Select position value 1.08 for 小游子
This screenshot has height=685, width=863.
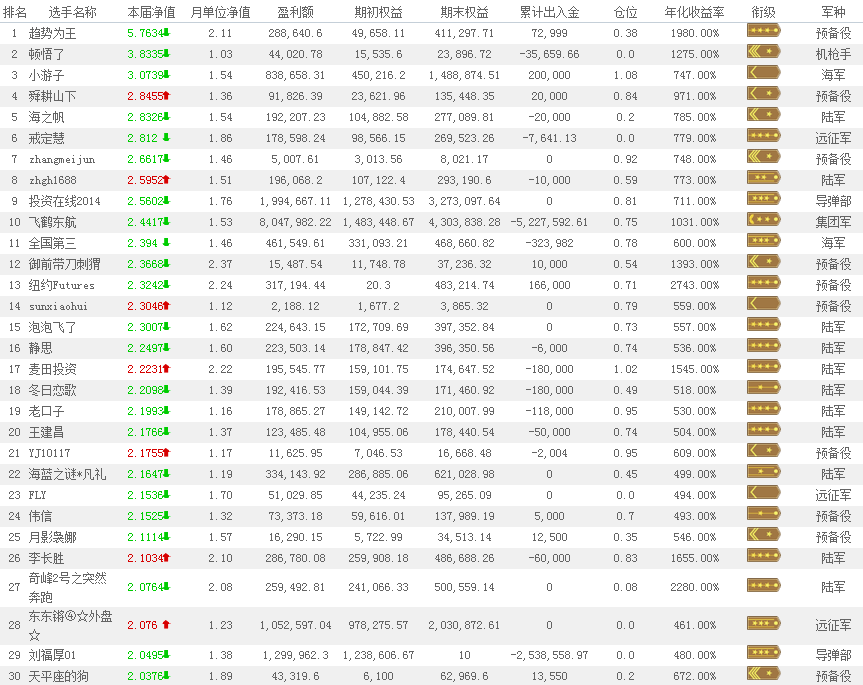coord(625,75)
